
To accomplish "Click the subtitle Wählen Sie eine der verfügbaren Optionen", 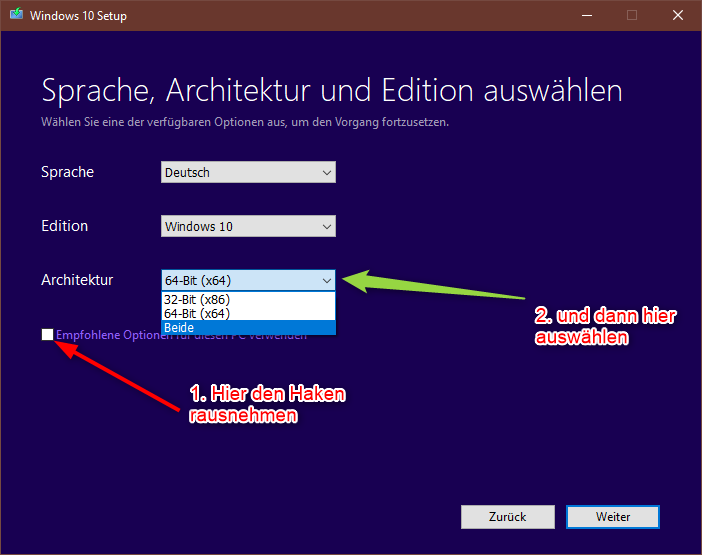I will [245, 122].
